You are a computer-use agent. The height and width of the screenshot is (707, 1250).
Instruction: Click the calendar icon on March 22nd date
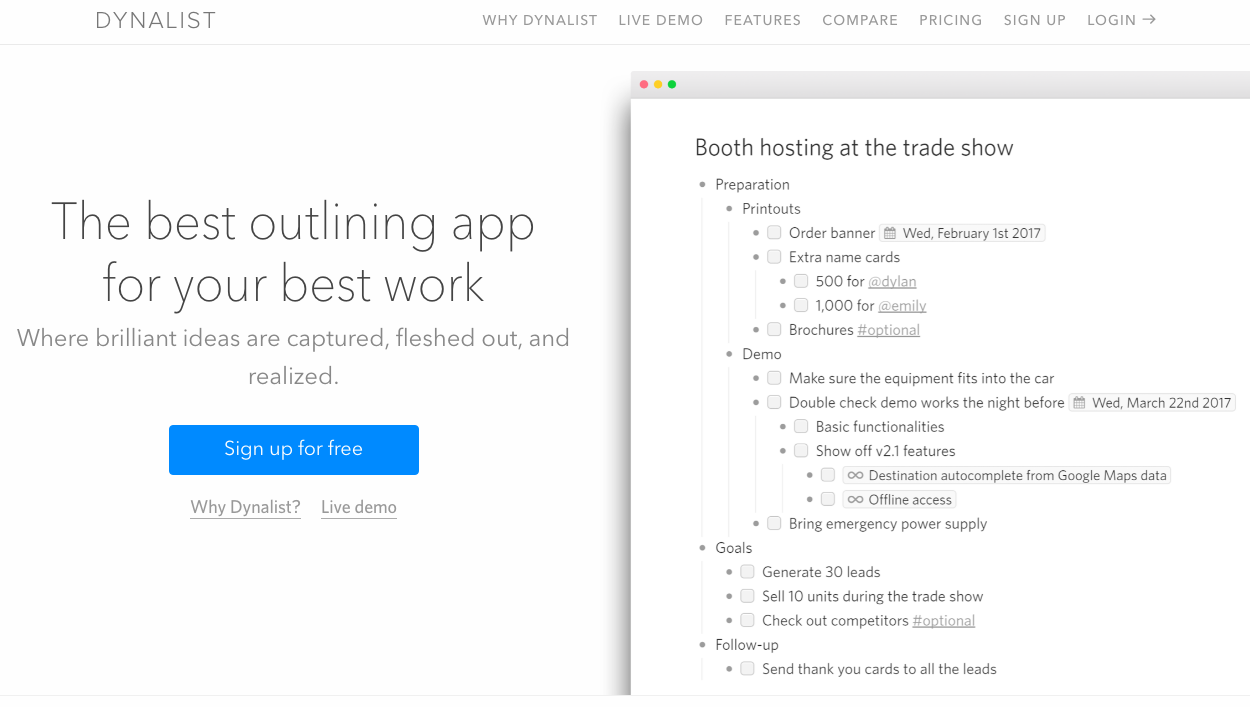point(1079,403)
